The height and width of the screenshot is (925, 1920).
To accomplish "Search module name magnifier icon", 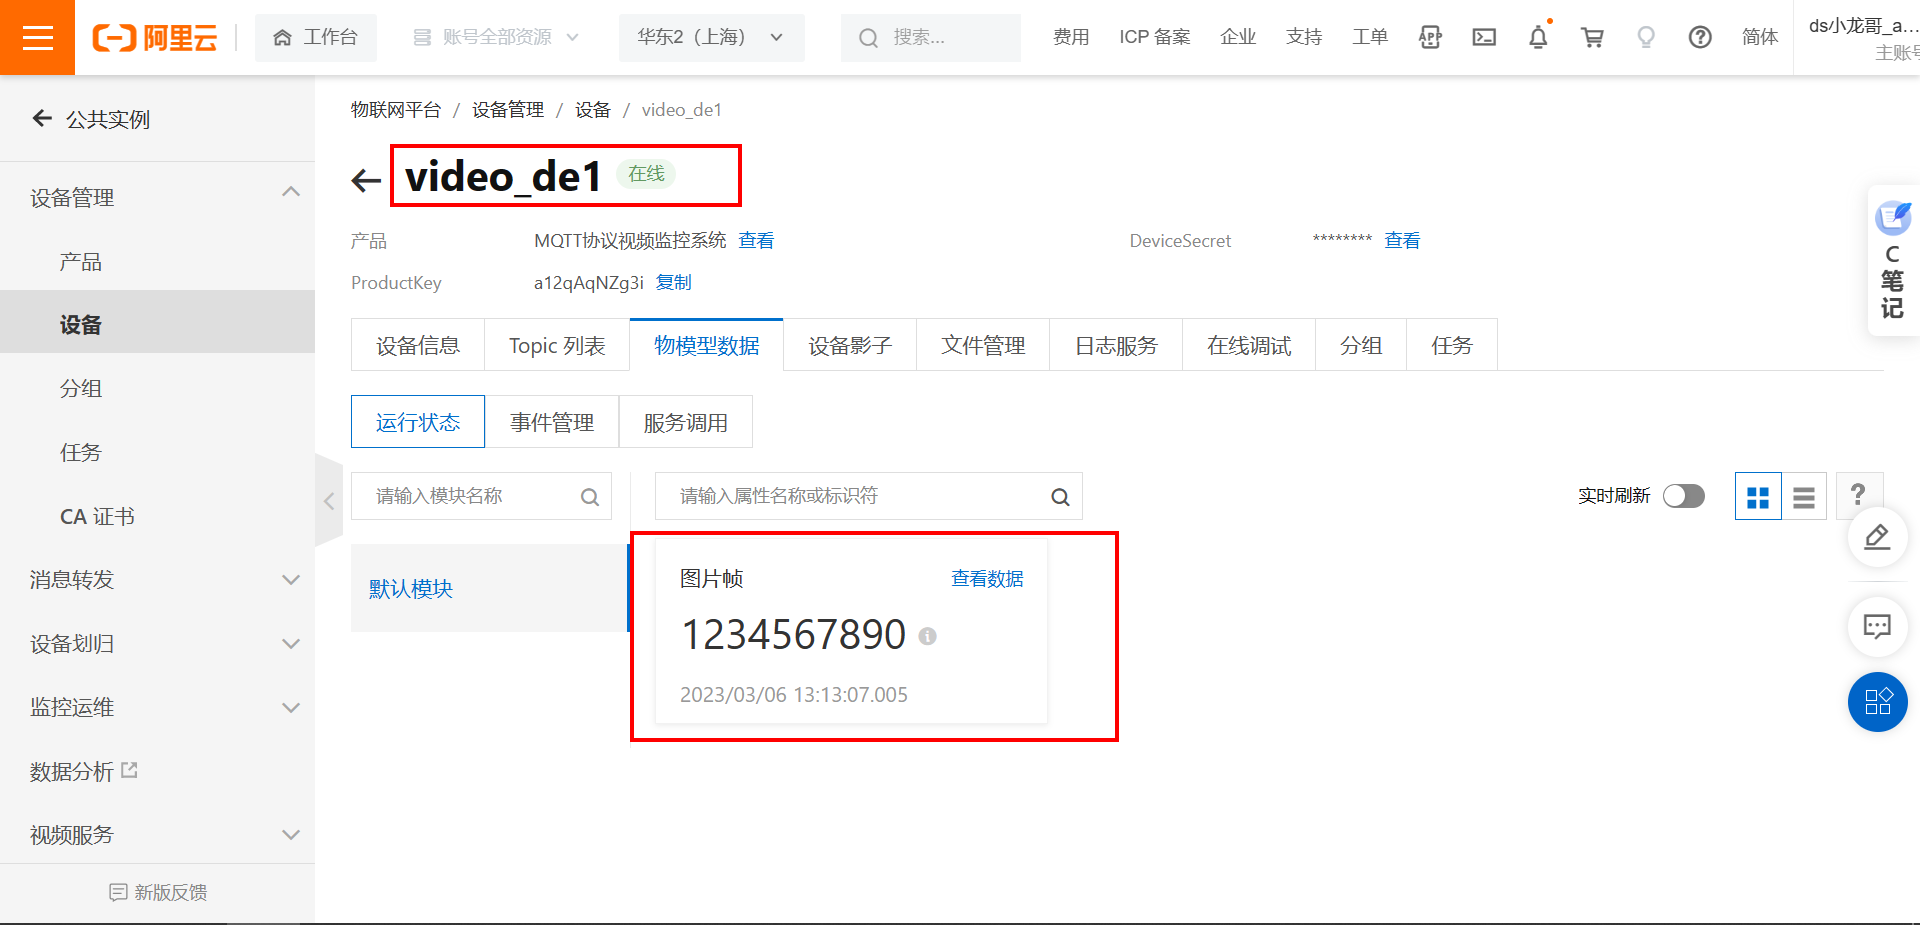I will 590,497.
